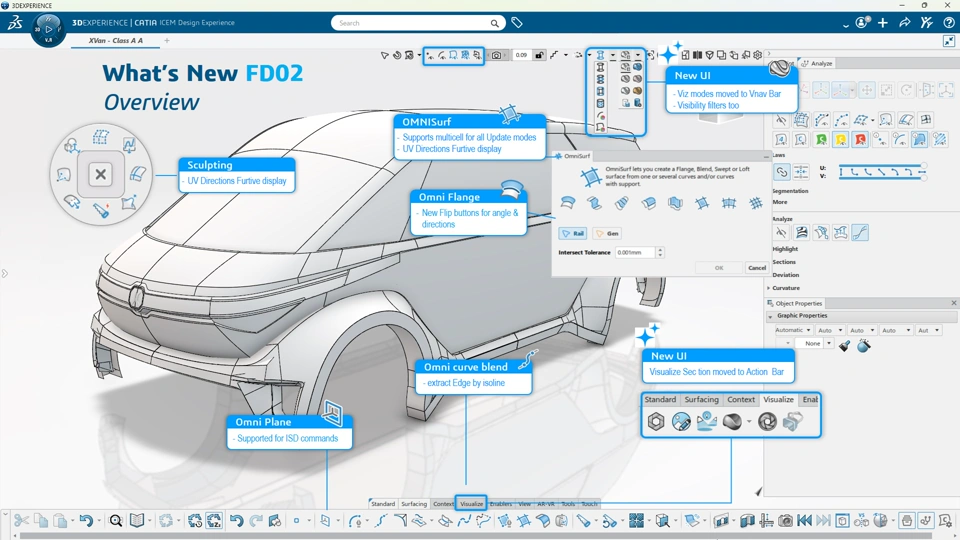The height and width of the screenshot is (540, 960).
Task: Click the yellow flag icon in right panel
Action: point(841,140)
